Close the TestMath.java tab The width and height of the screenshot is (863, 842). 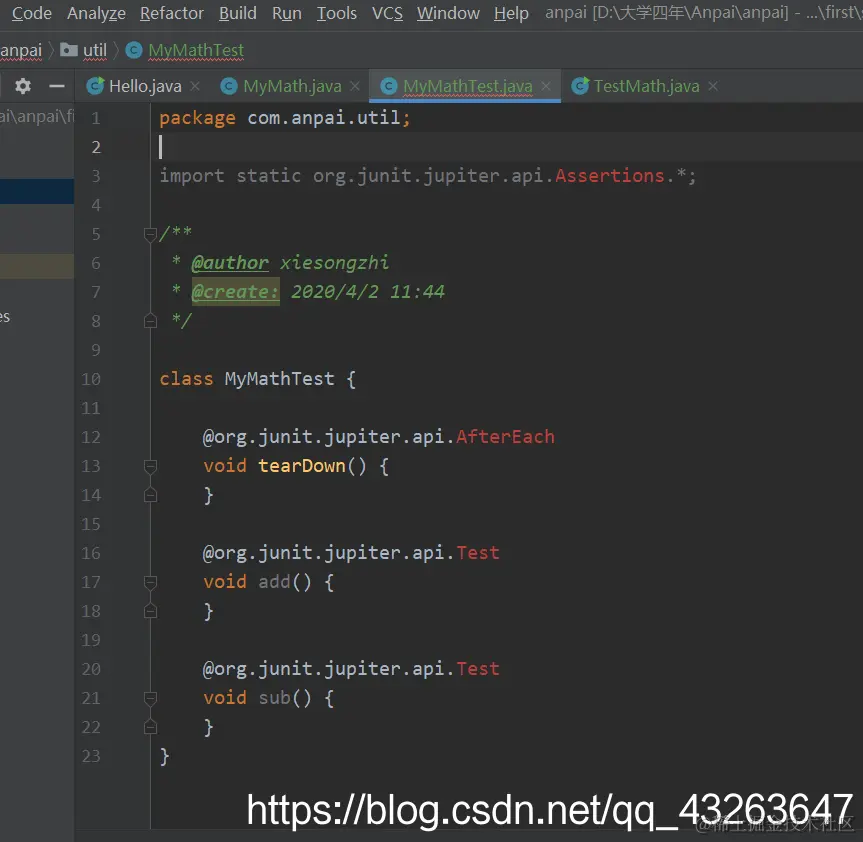(x=713, y=86)
